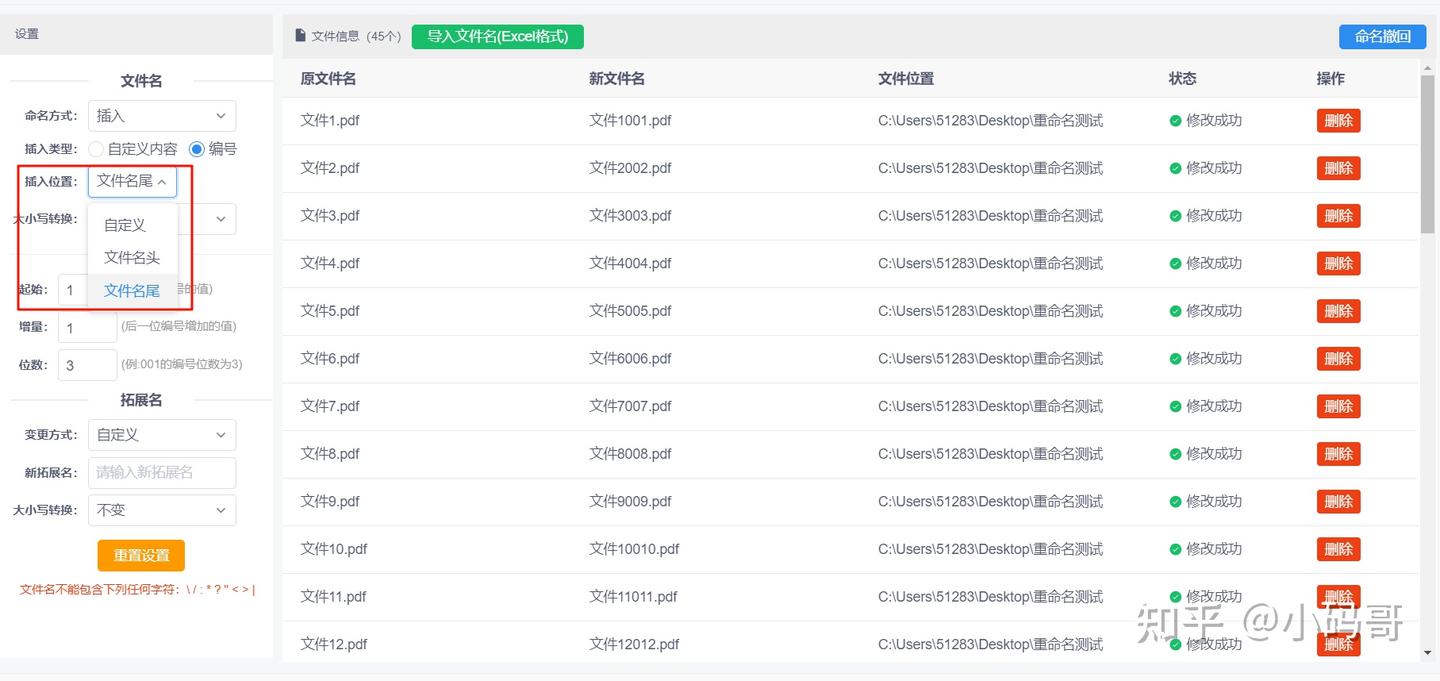Click the file info document icon
Screen dimensions: 1440x681
301,36
